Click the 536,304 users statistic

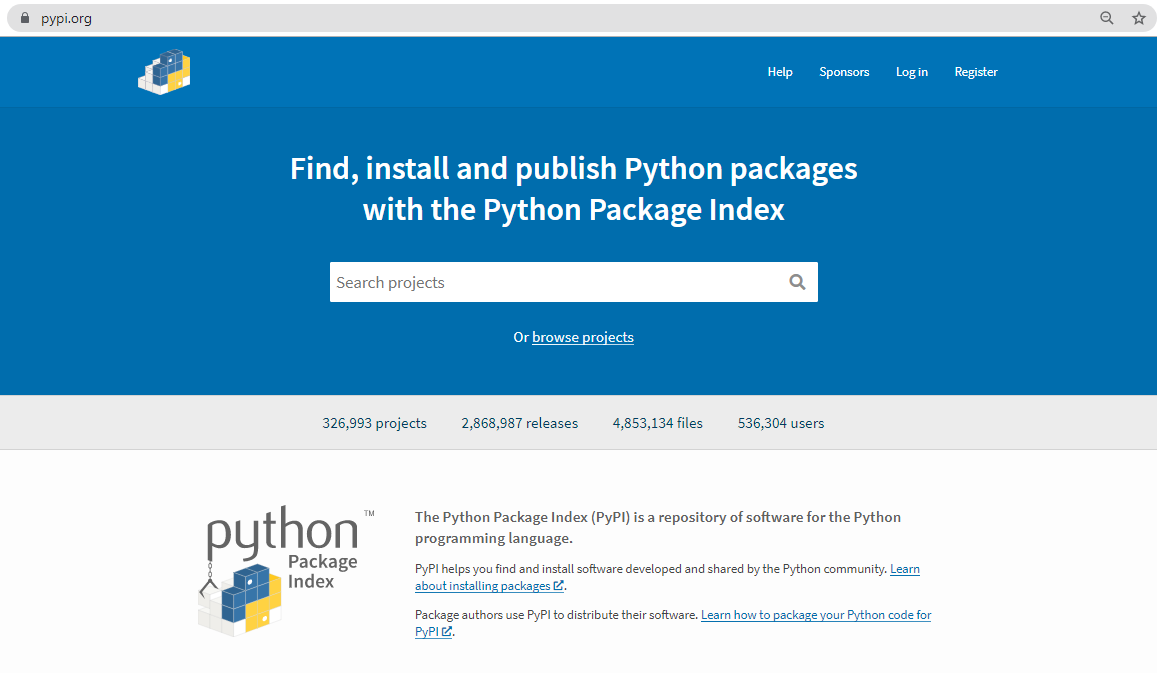pos(781,423)
